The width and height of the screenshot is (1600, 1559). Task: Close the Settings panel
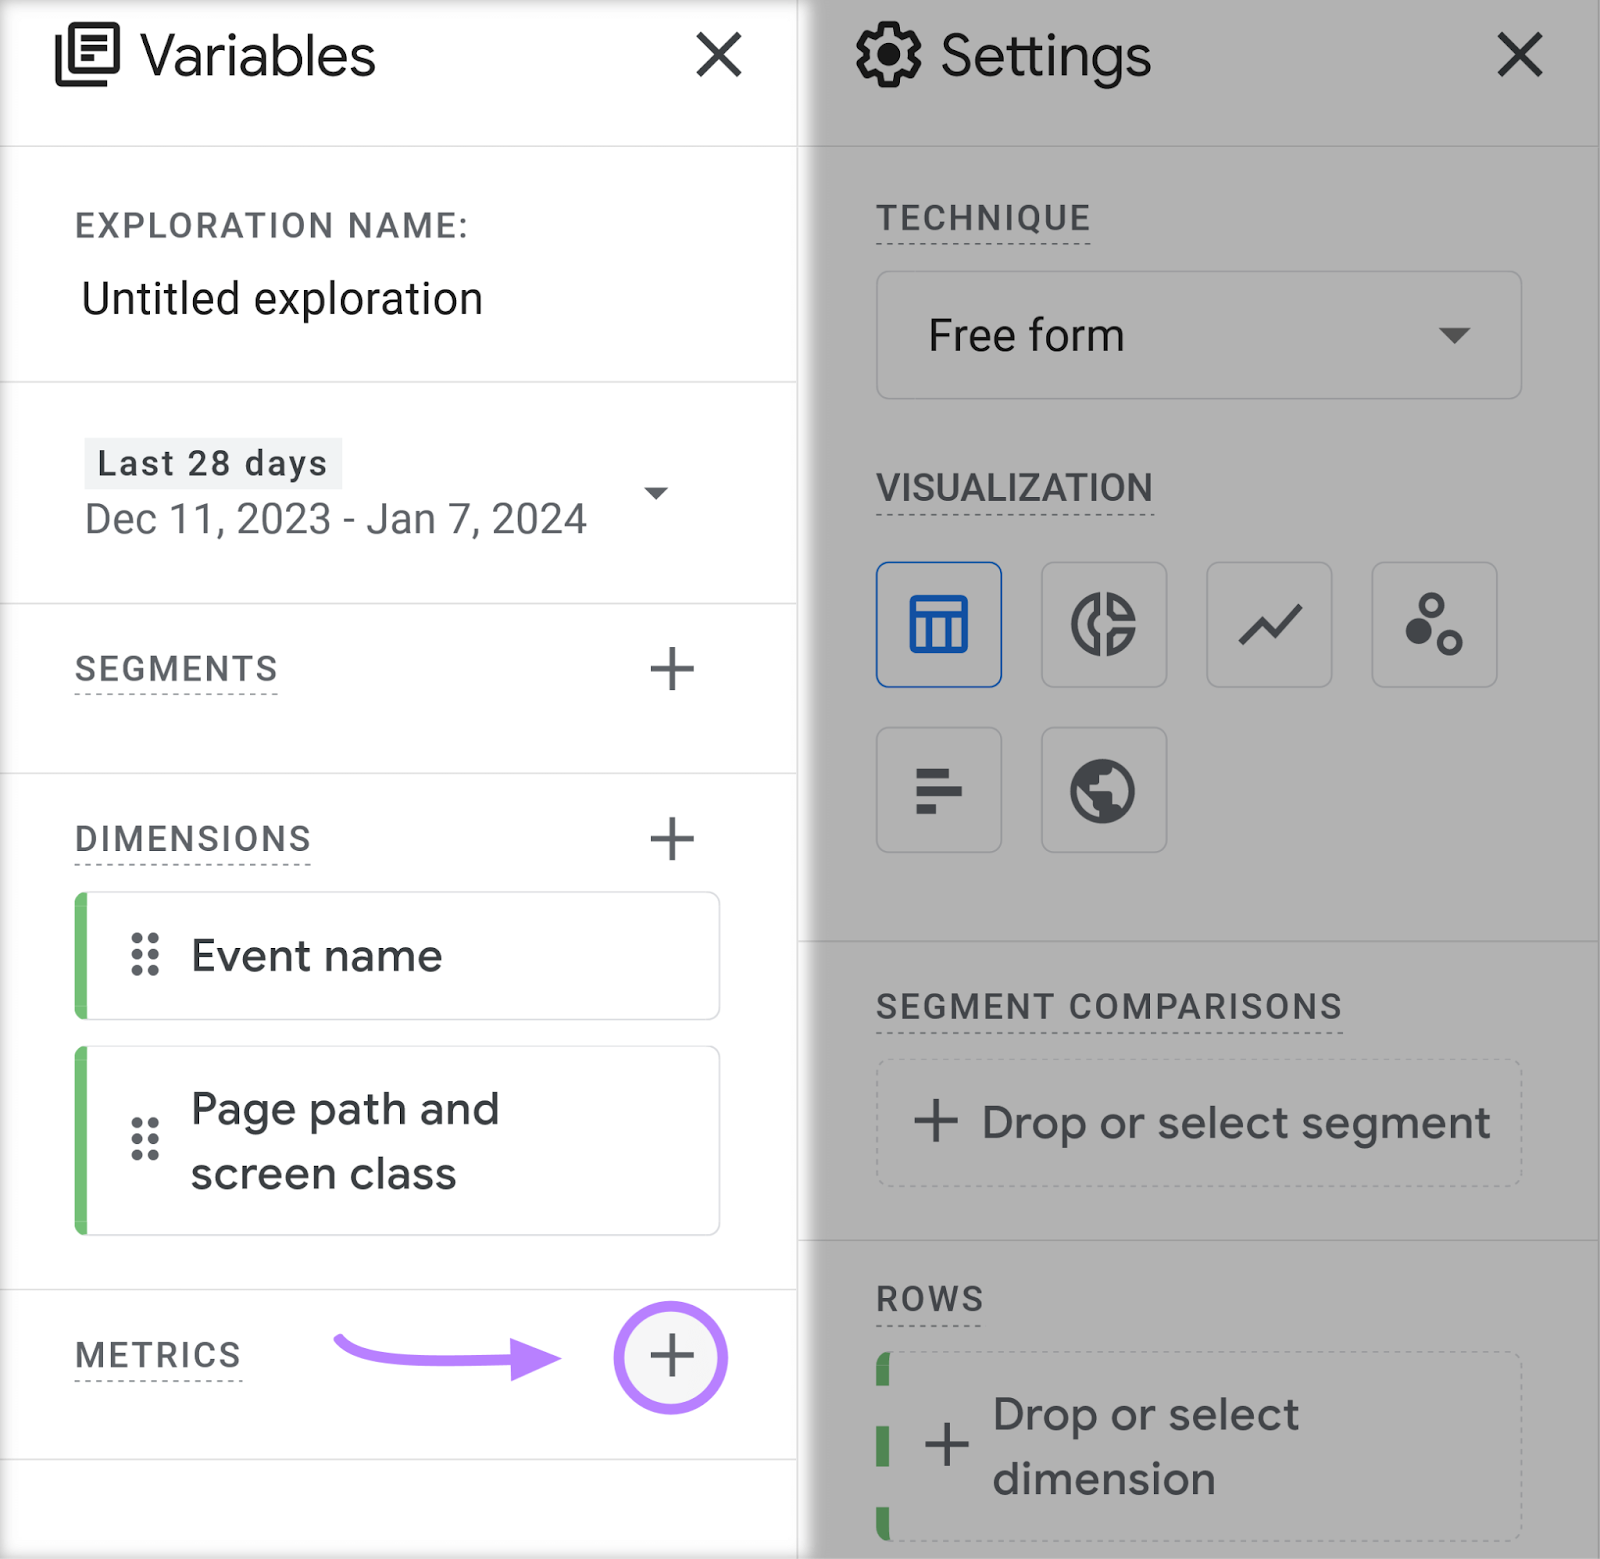click(1519, 57)
